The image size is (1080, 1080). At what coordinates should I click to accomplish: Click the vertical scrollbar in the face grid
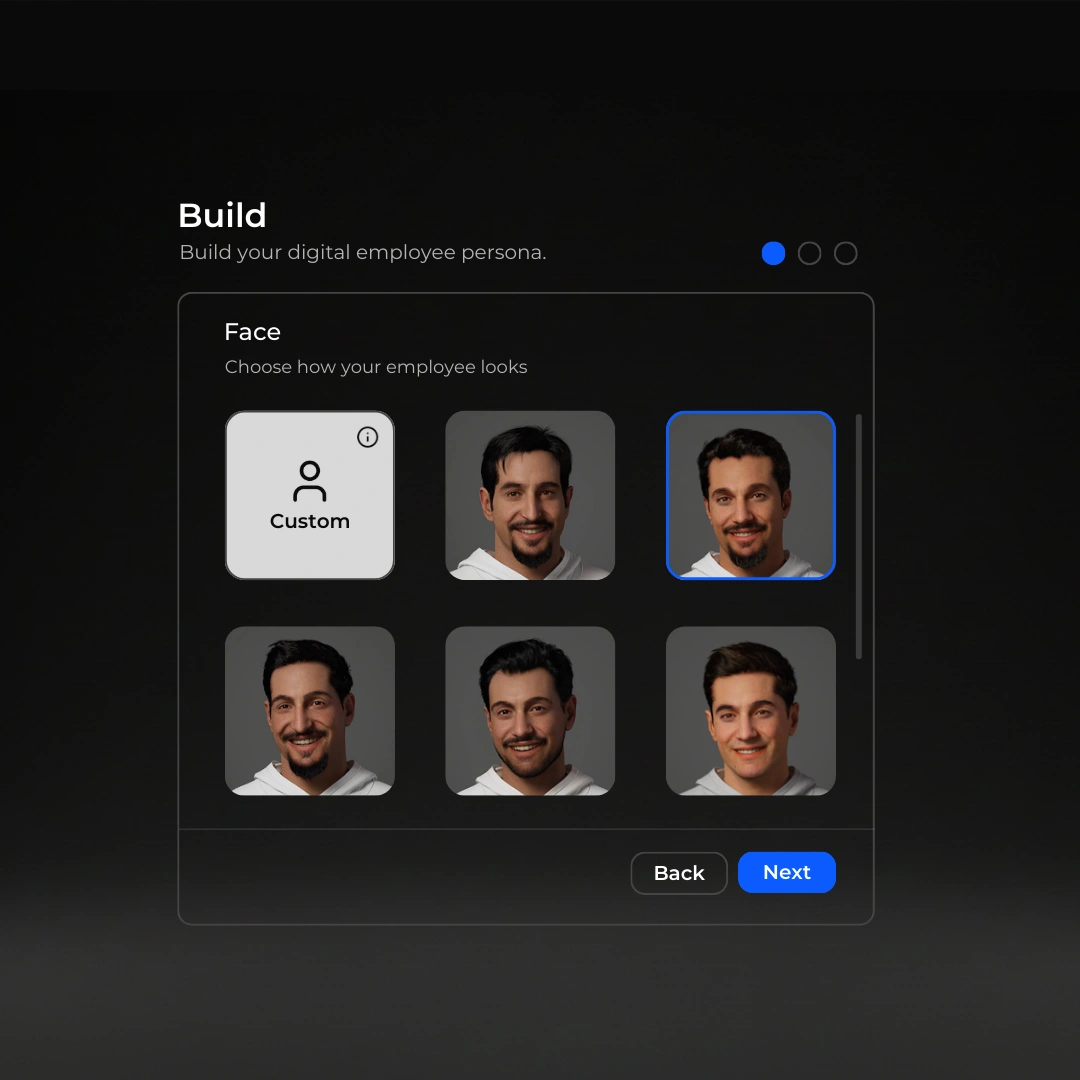pyautogui.click(x=858, y=535)
